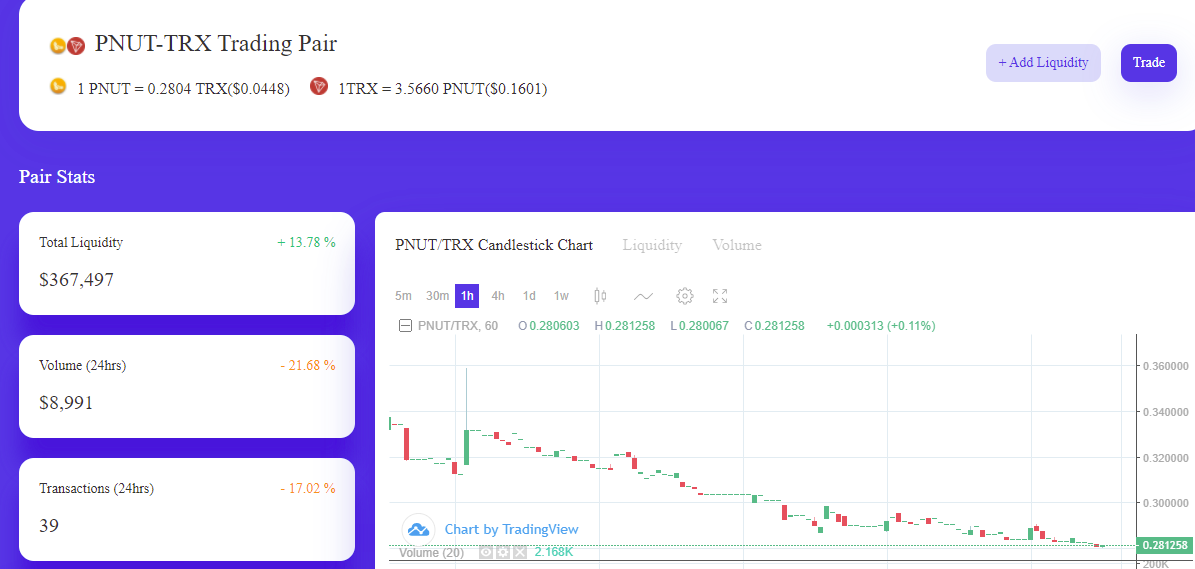Click the 2.168K volume value
Viewport: 1195px width, 569px height.
553,551
